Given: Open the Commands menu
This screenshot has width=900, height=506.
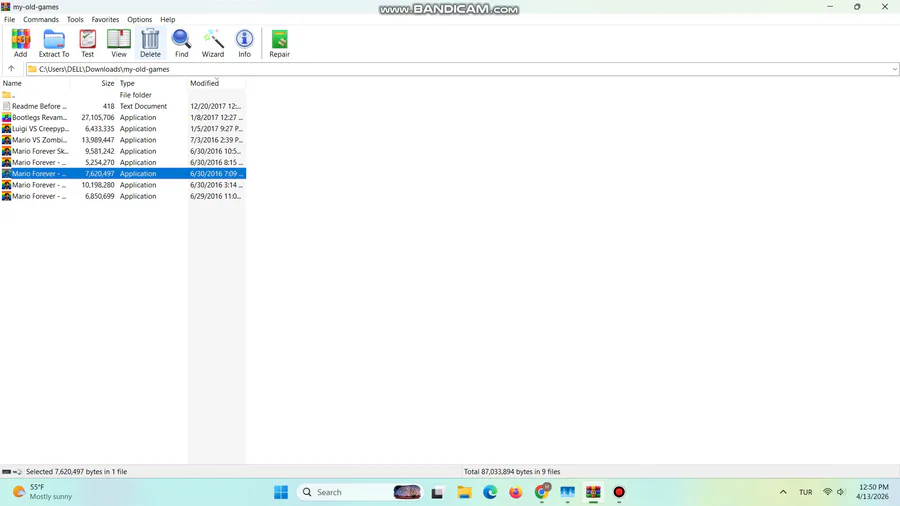Looking at the screenshot, I should (41, 20).
